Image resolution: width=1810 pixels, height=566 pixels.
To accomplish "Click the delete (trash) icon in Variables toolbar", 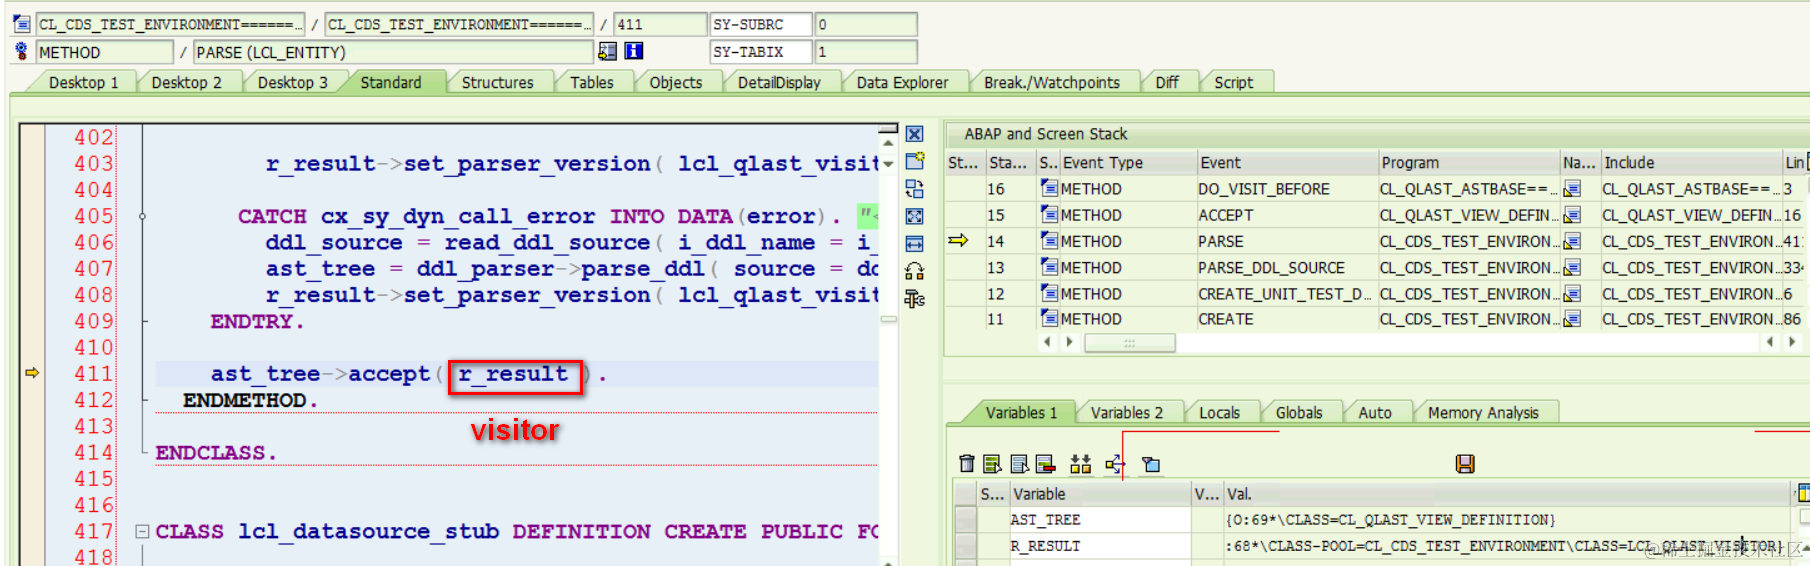I will [966, 464].
